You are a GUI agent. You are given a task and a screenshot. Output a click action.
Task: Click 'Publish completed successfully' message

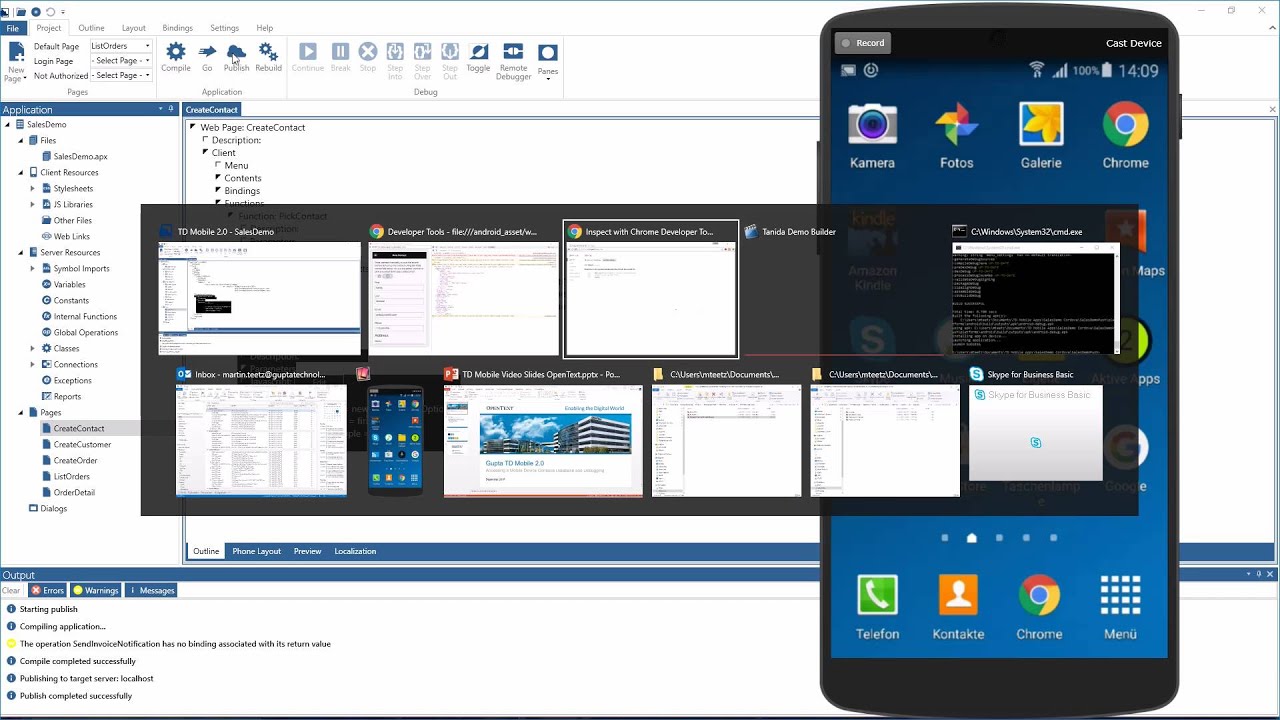76,696
